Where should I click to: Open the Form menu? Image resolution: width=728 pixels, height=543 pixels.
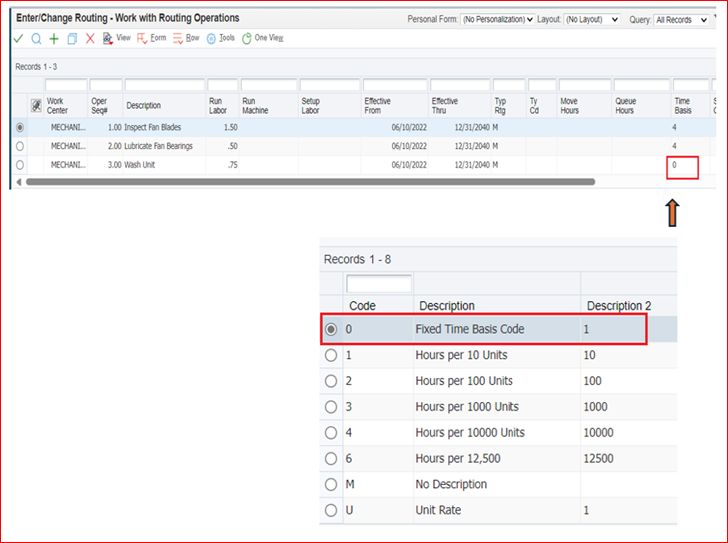pos(151,38)
